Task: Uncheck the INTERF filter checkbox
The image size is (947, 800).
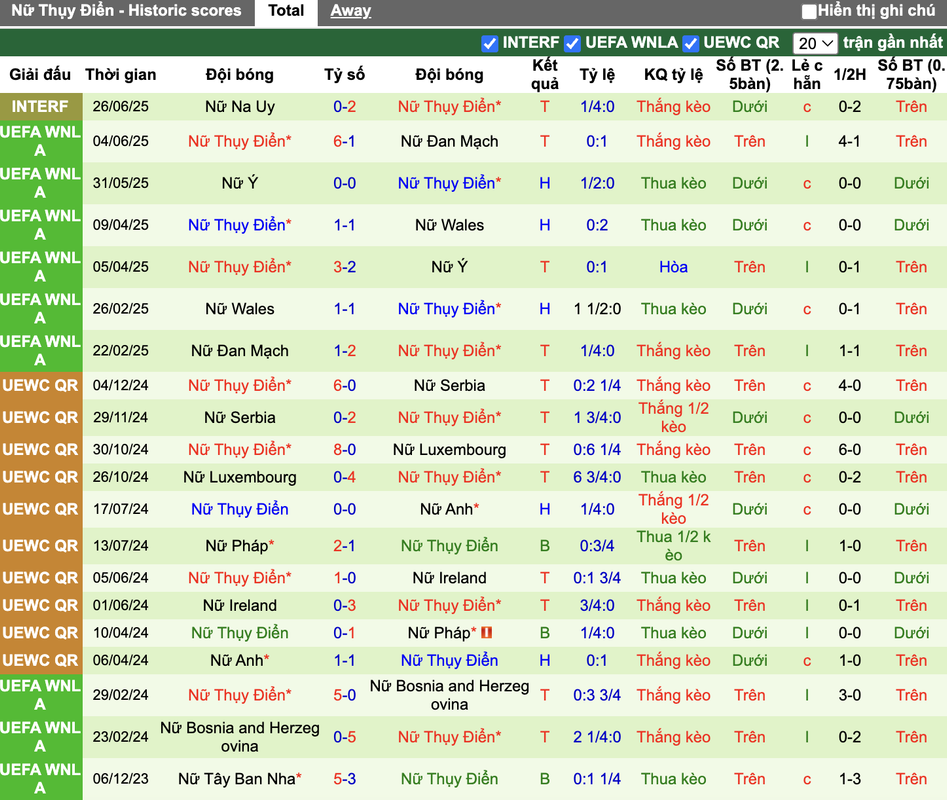Action: click(x=489, y=43)
